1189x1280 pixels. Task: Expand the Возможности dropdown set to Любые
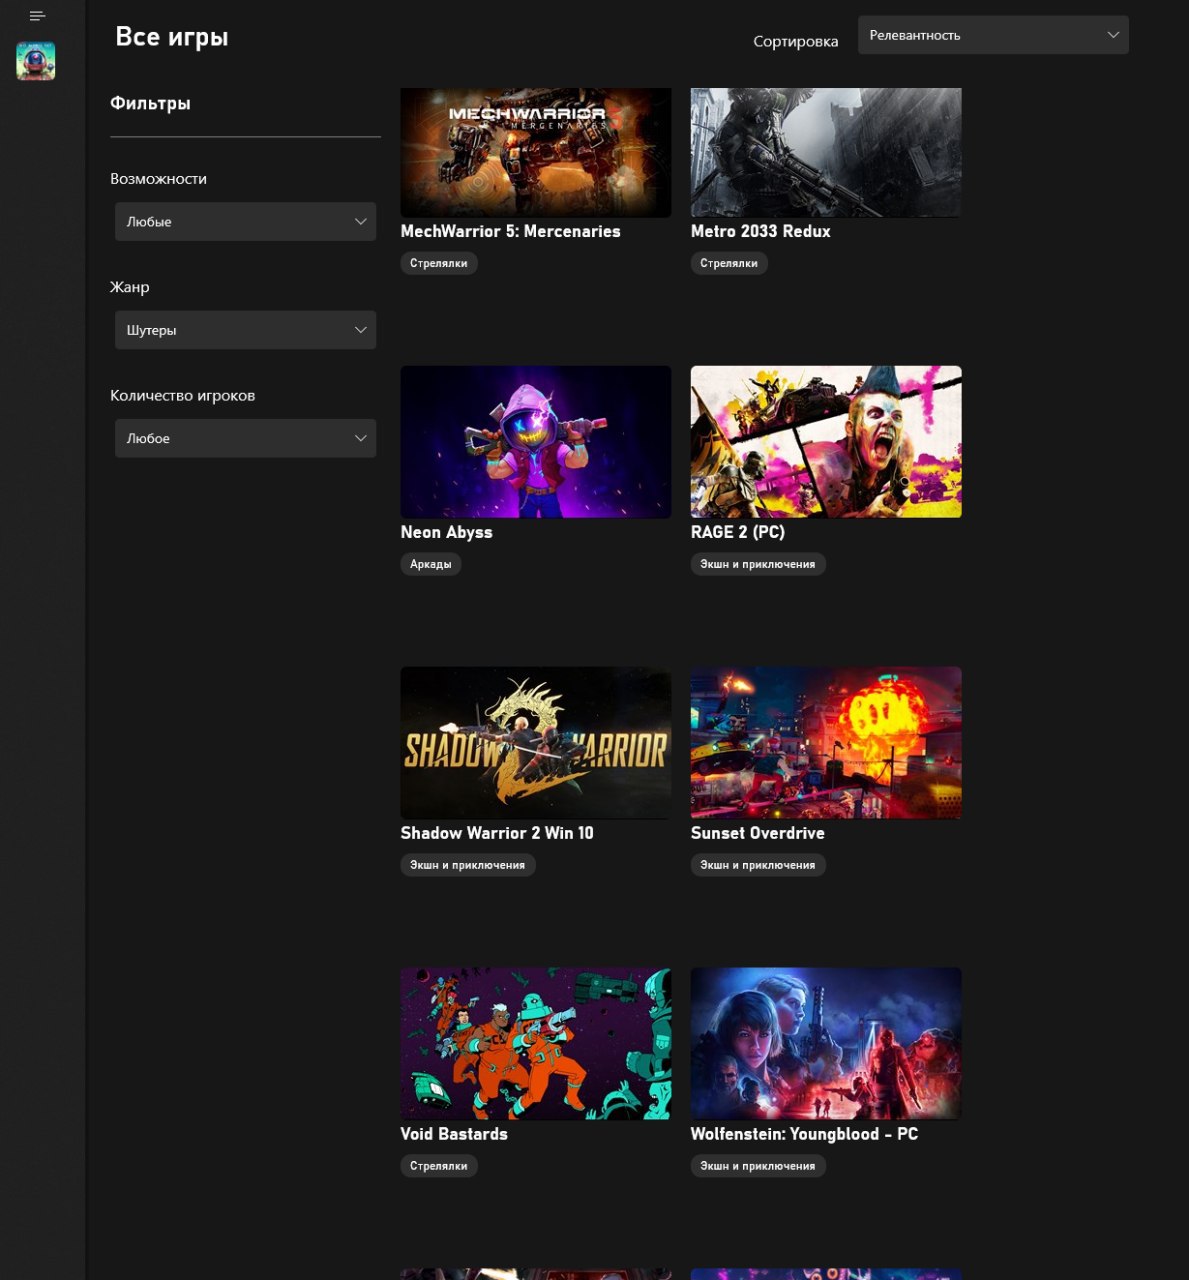(245, 222)
